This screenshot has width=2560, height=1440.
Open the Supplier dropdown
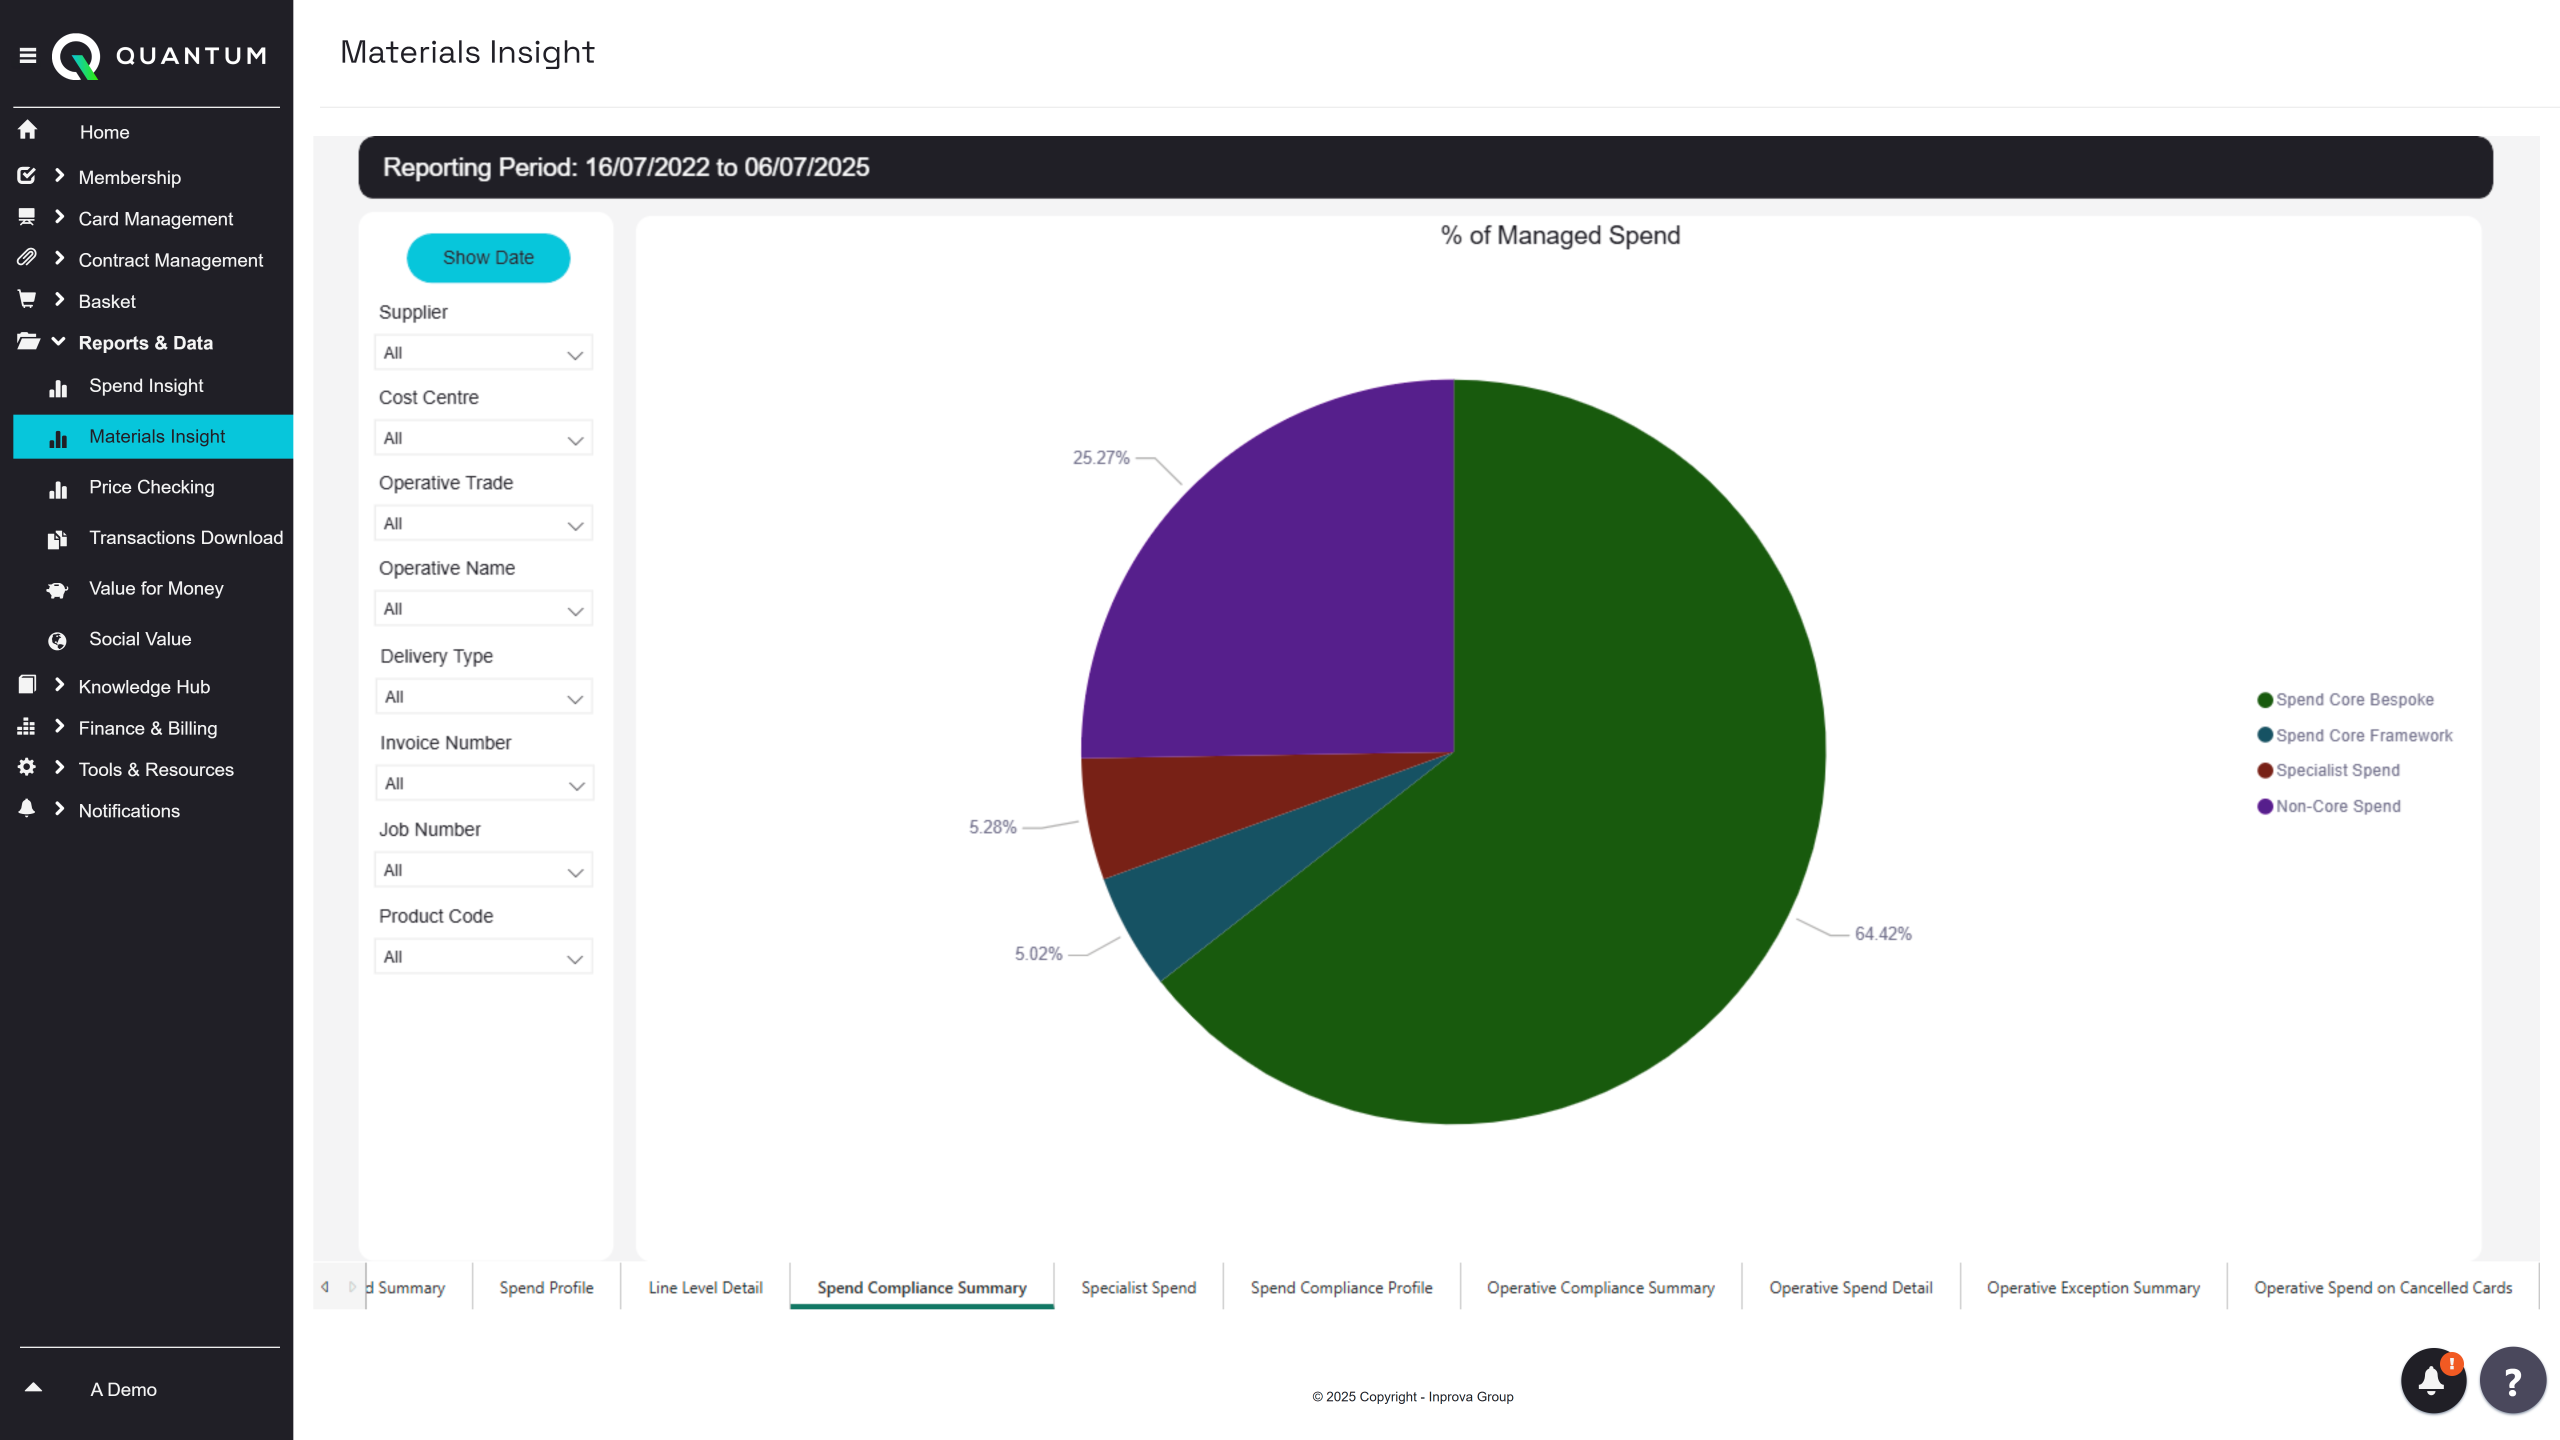[x=483, y=353]
